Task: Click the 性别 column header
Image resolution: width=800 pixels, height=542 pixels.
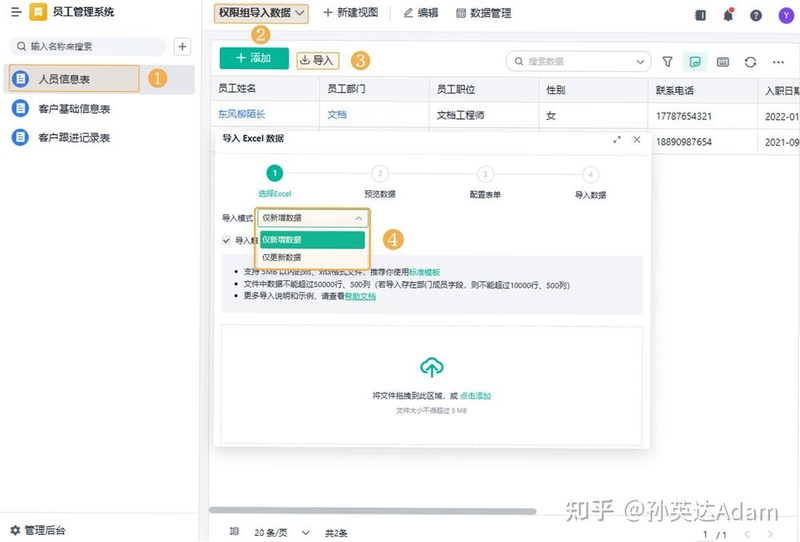Action: [593, 90]
